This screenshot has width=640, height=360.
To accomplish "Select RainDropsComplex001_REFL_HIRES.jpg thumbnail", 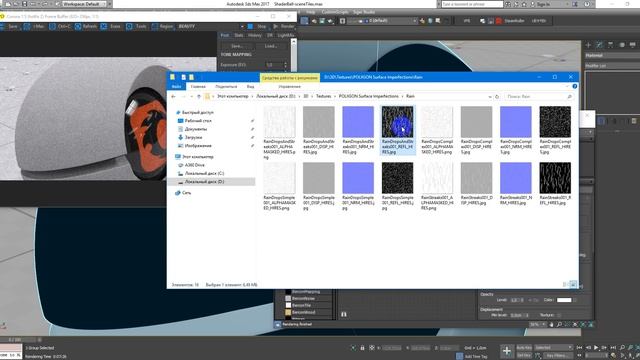I will click(555, 122).
